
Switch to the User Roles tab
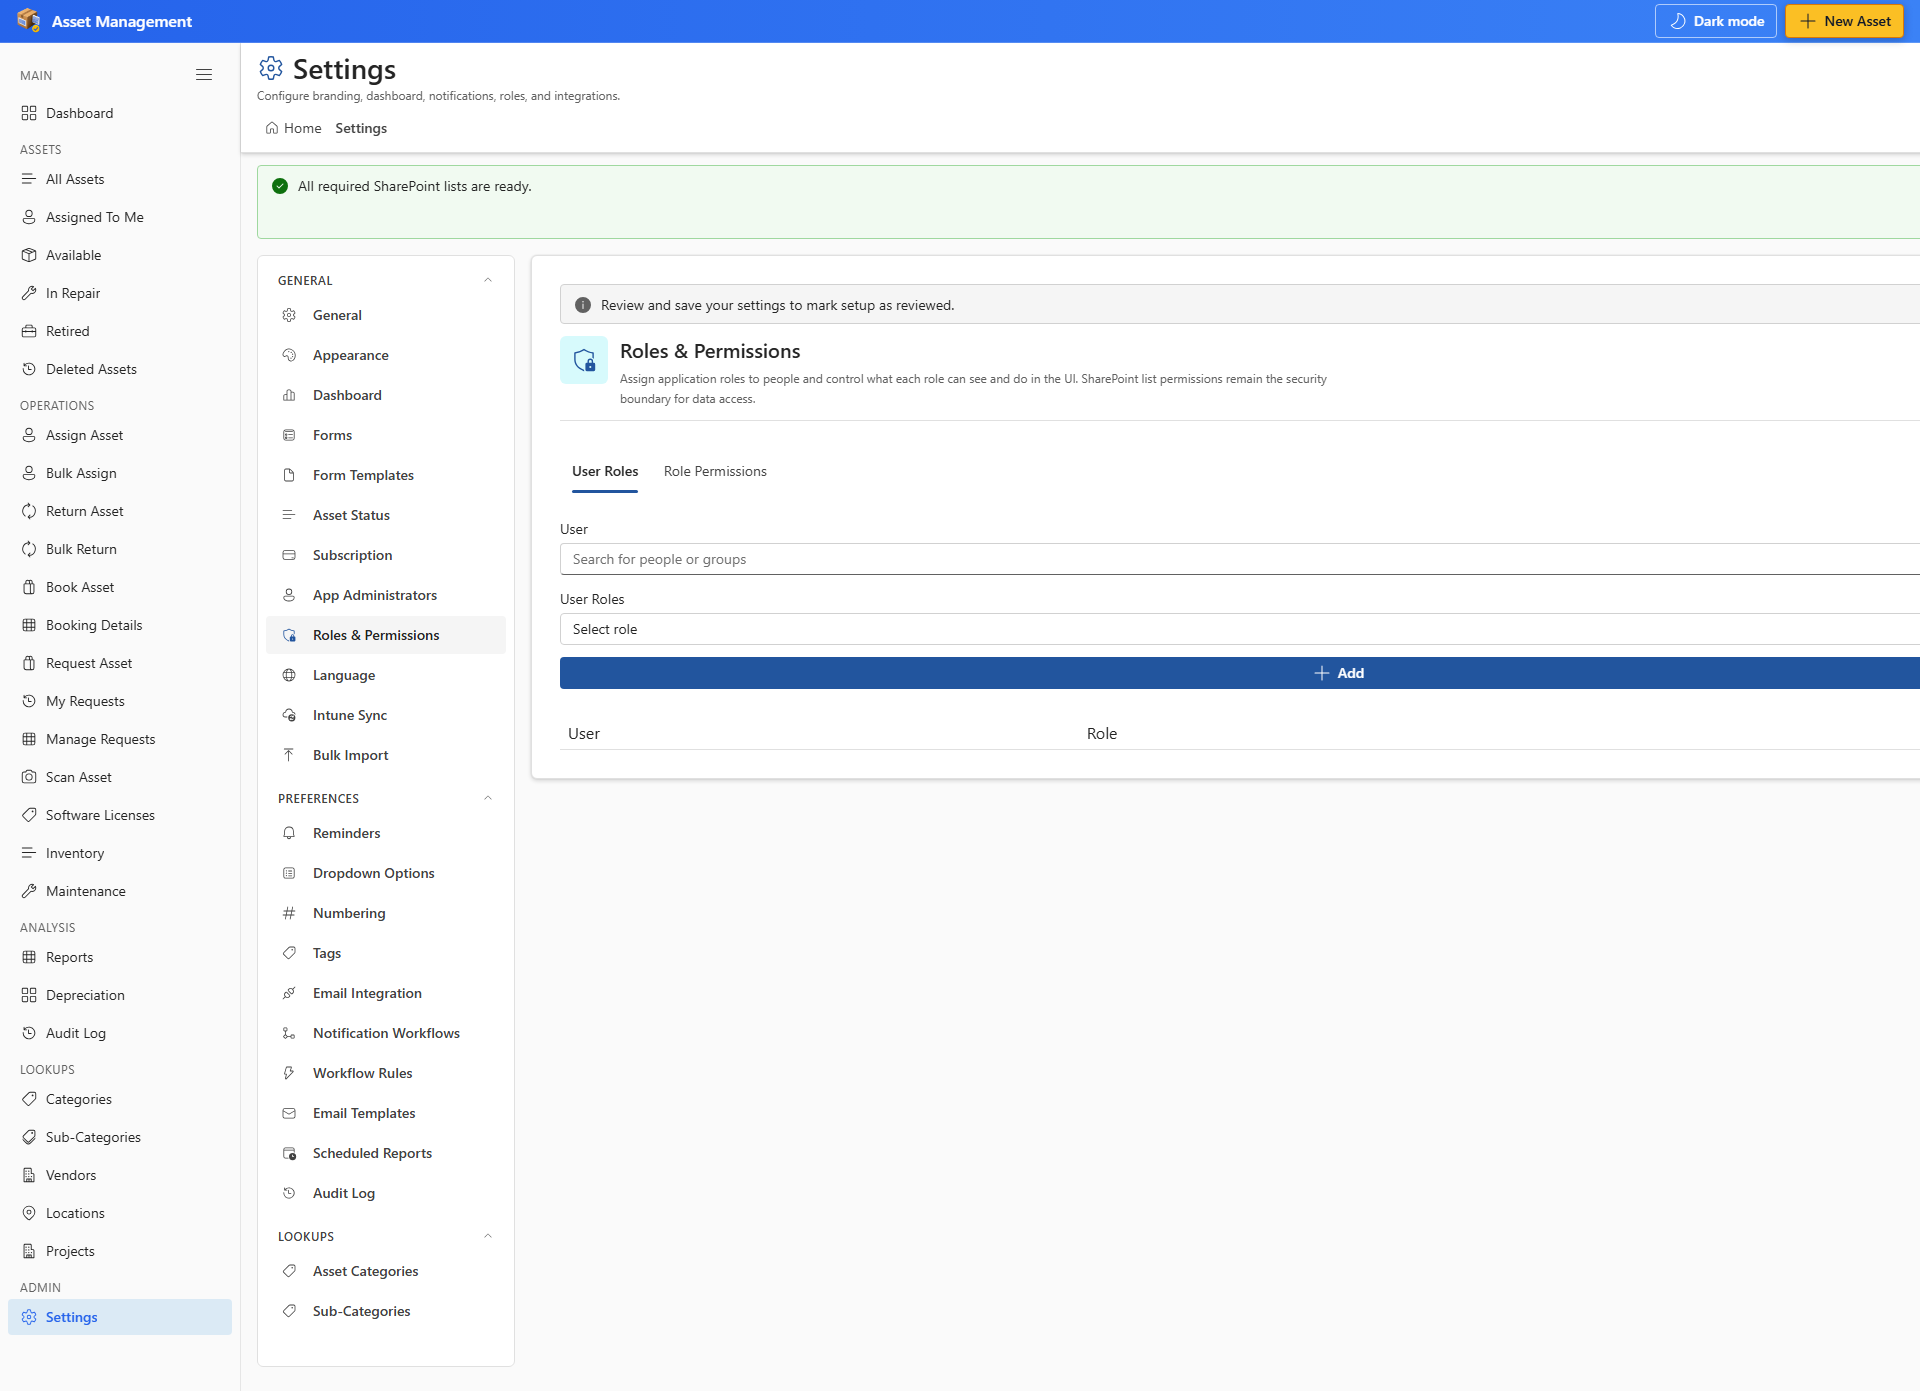point(605,471)
